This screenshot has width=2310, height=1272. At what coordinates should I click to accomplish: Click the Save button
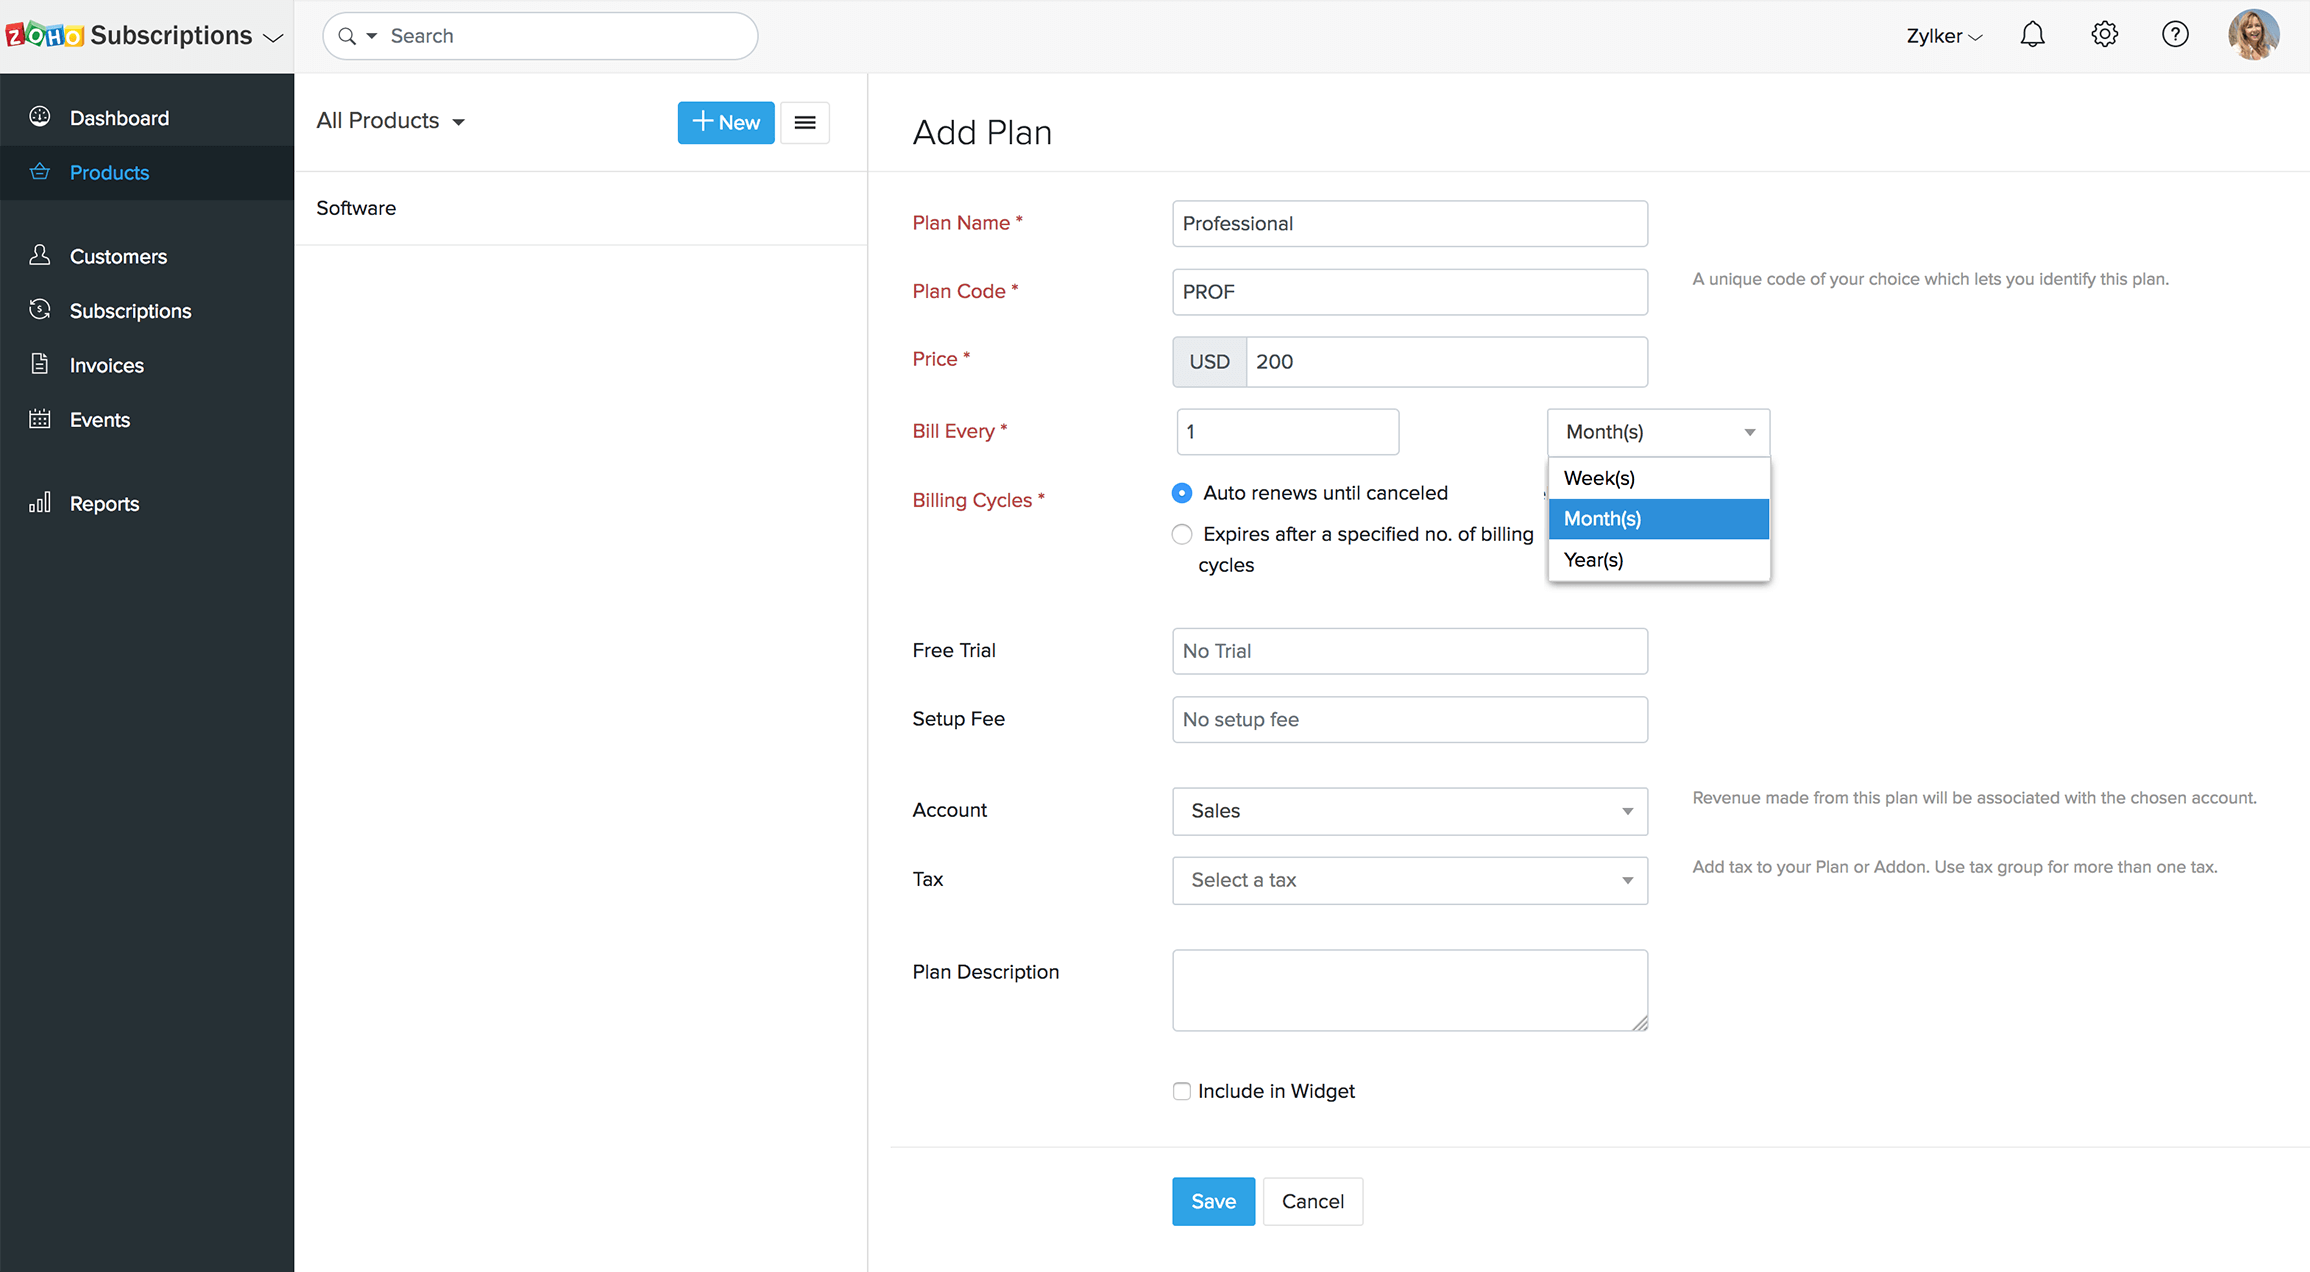click(x=1213, y=1201)
